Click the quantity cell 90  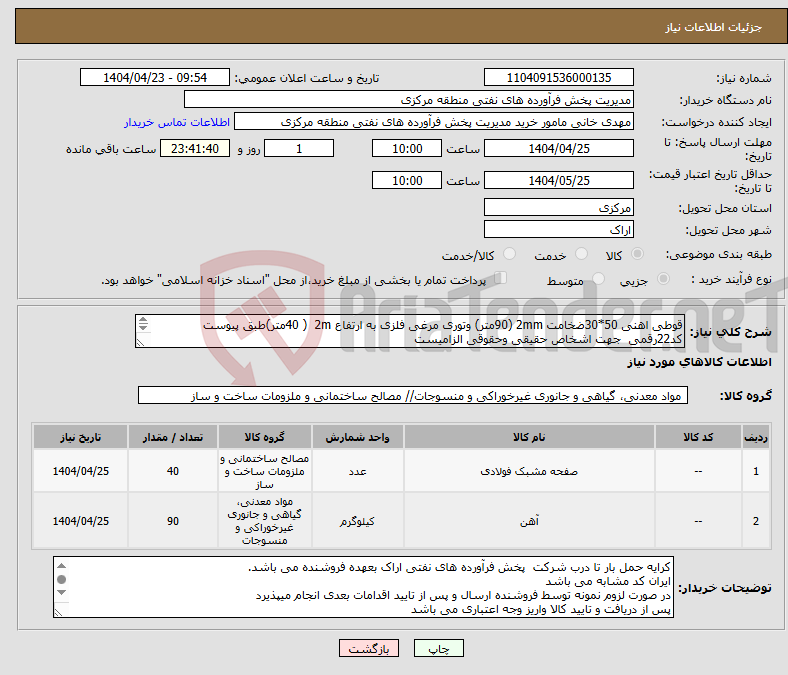(x=173, y=521)
